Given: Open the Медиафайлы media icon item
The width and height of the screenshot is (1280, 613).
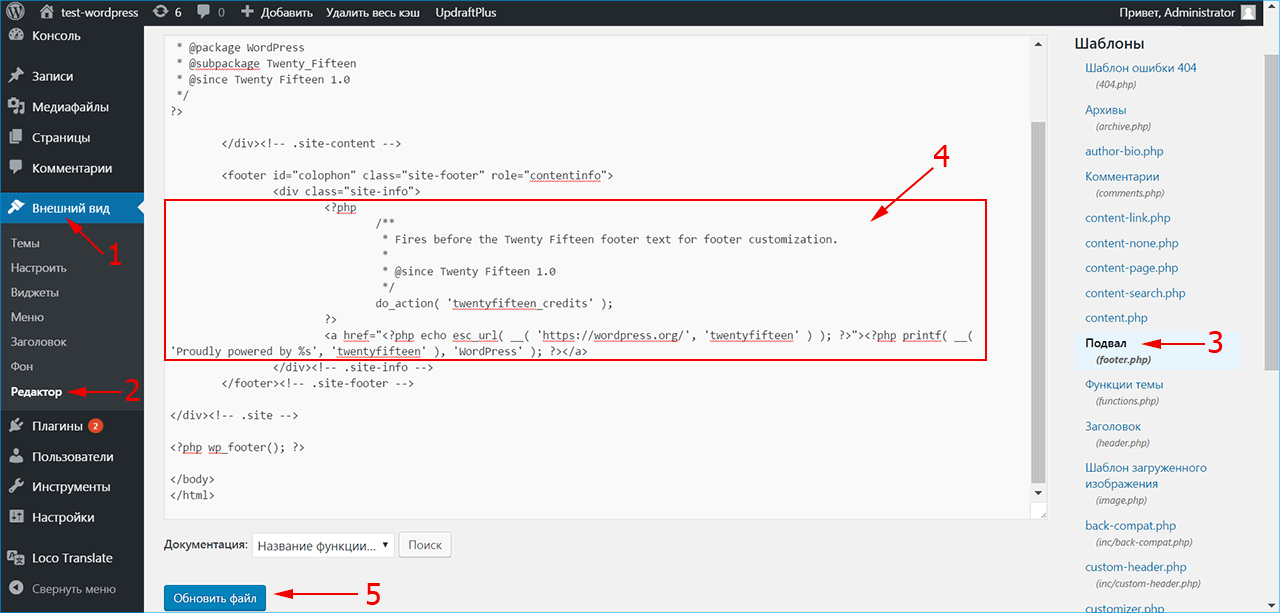Looking at the screenshot, I should (x=15, y=107).
